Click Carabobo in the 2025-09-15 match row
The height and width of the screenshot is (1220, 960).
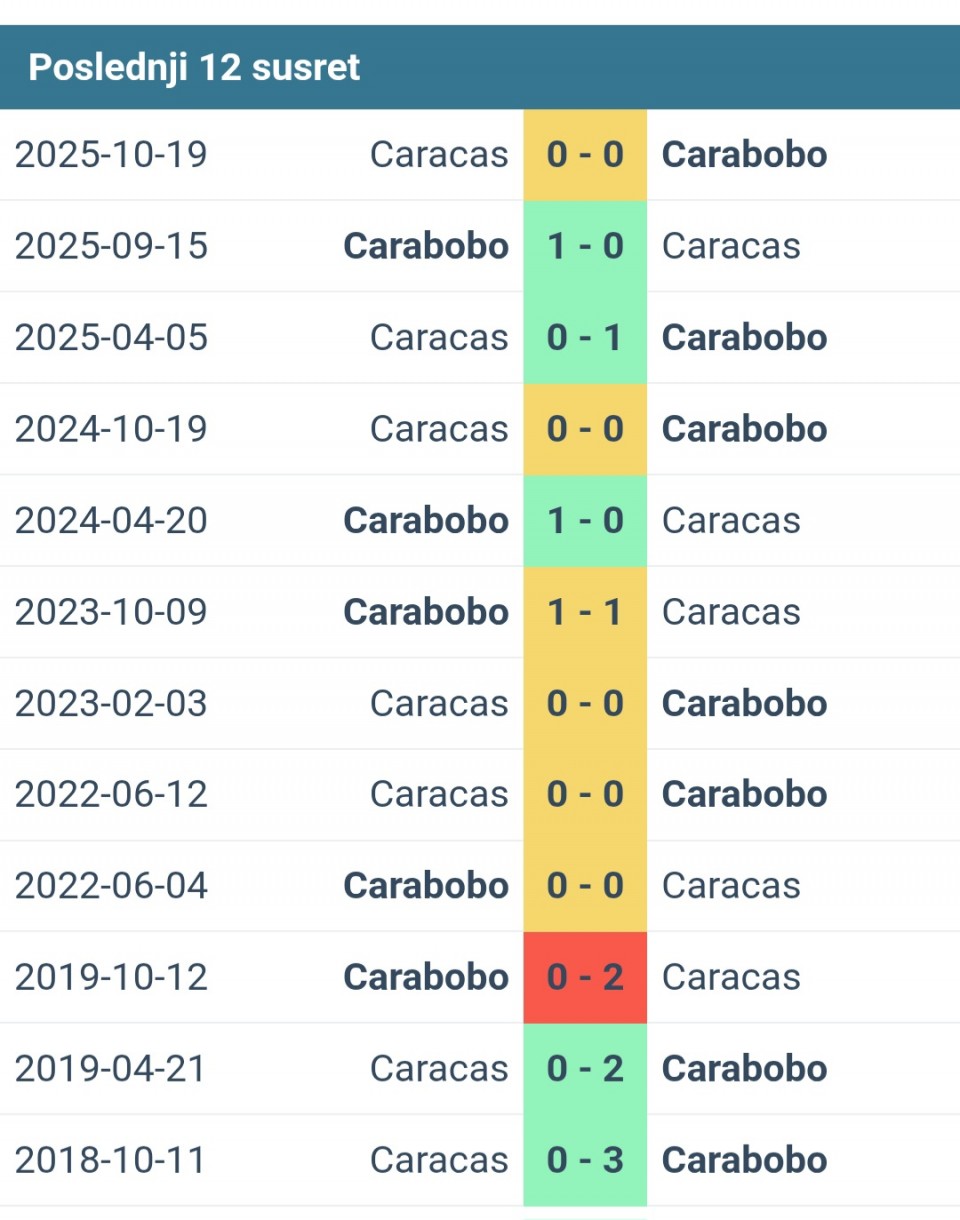[426, 246]
